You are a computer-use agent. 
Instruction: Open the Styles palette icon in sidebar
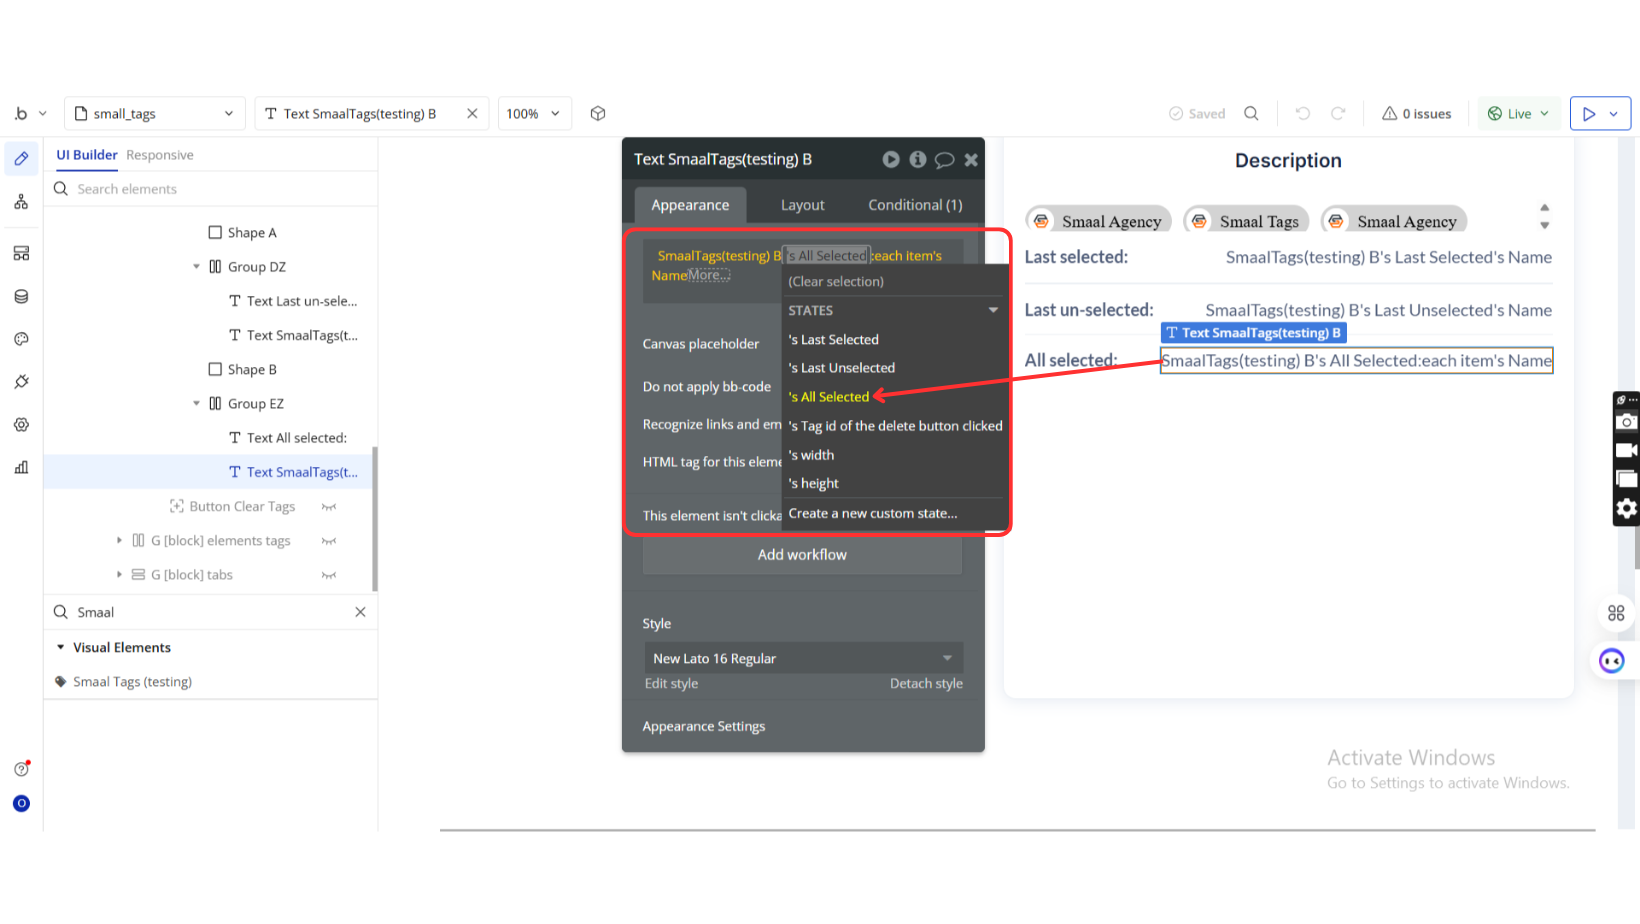coord(21,339)
